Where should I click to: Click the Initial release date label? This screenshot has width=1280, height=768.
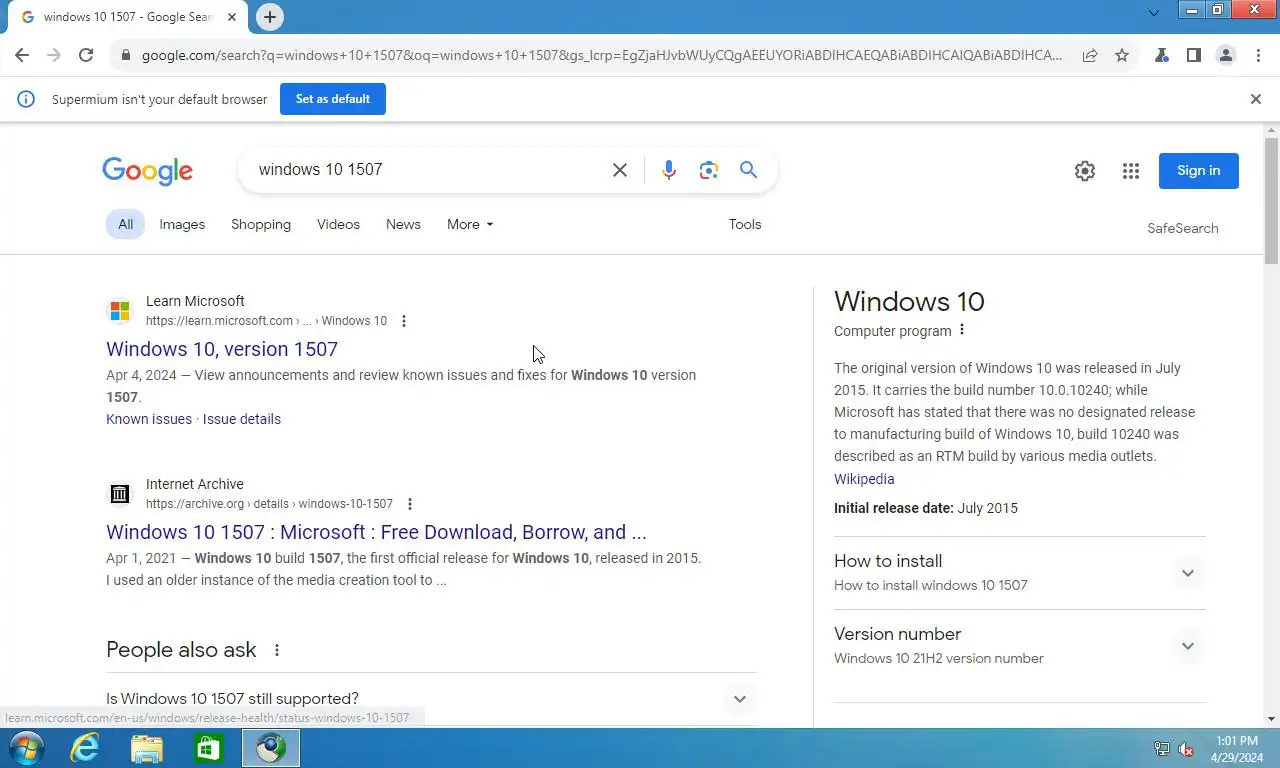[x=894, y=508]
